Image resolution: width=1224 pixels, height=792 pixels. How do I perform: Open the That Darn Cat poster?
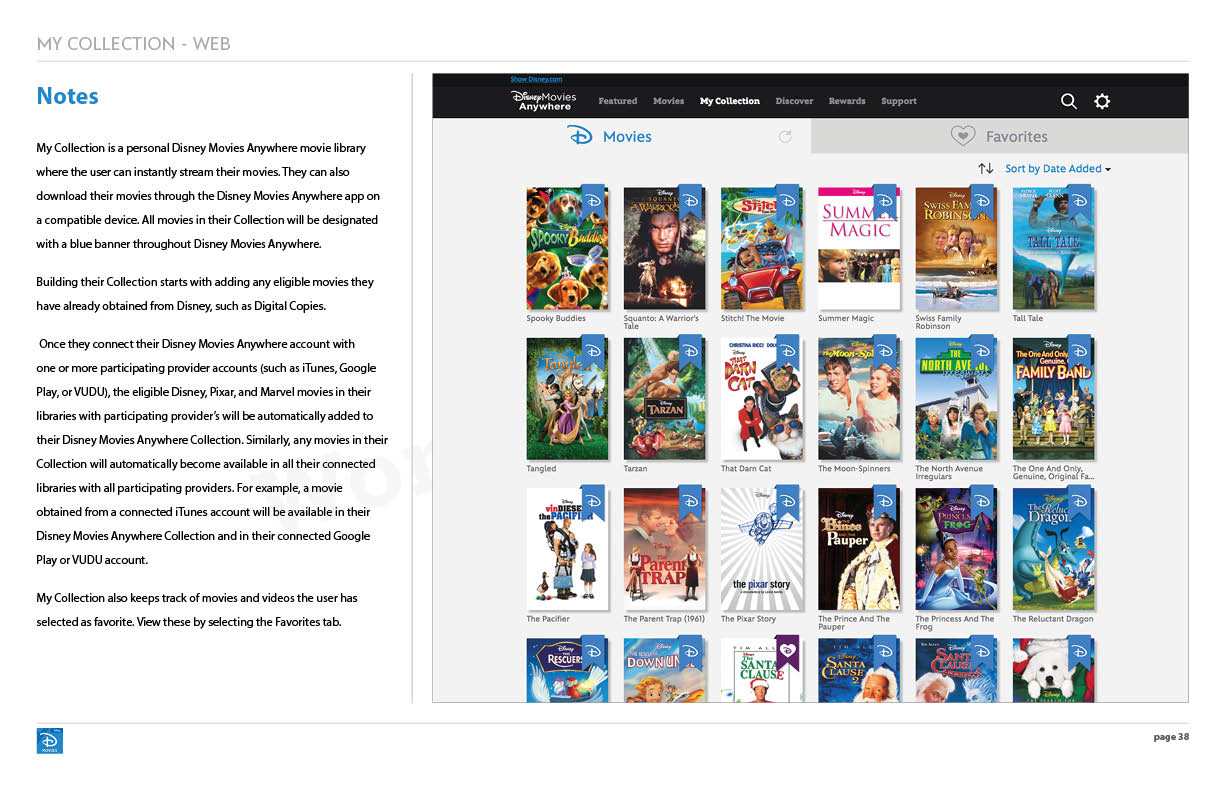click(x=761, y=399)
